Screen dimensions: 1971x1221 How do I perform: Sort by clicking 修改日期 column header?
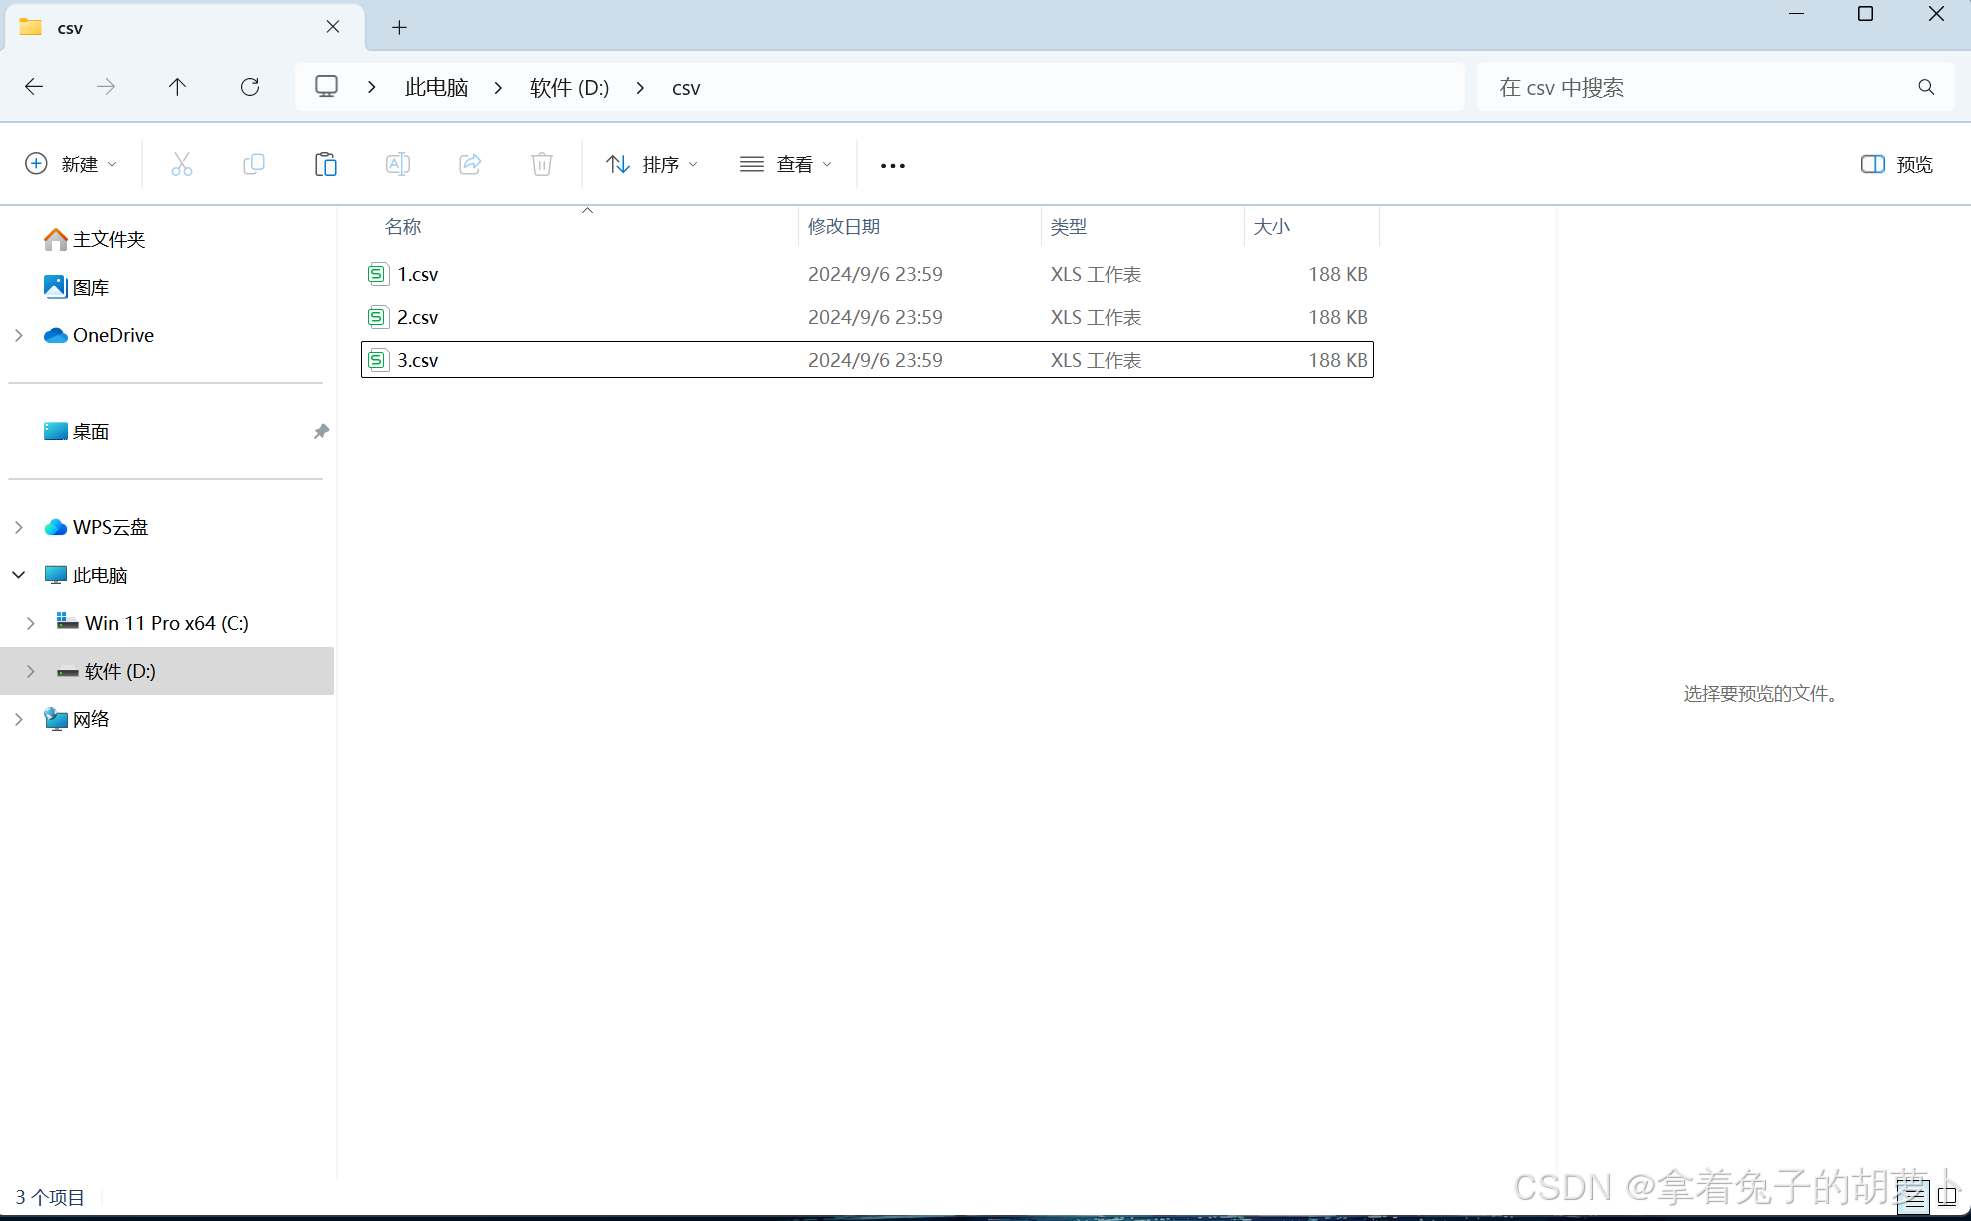tap(844, 226)
